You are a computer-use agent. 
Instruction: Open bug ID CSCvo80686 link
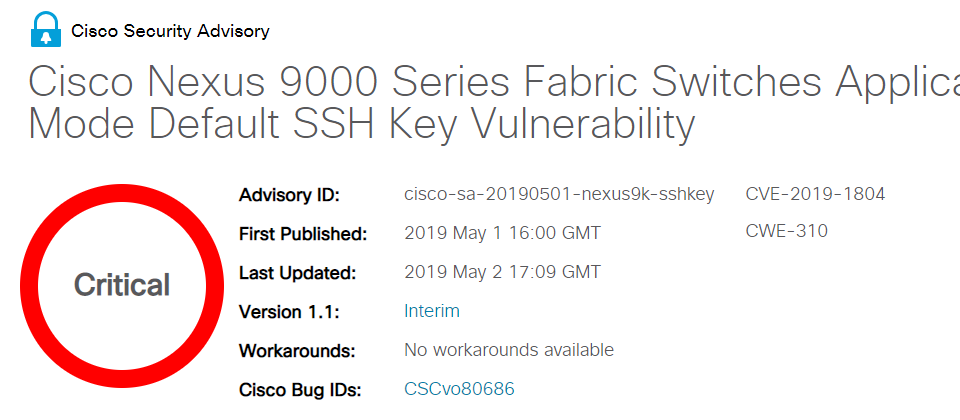click(459, 389)
